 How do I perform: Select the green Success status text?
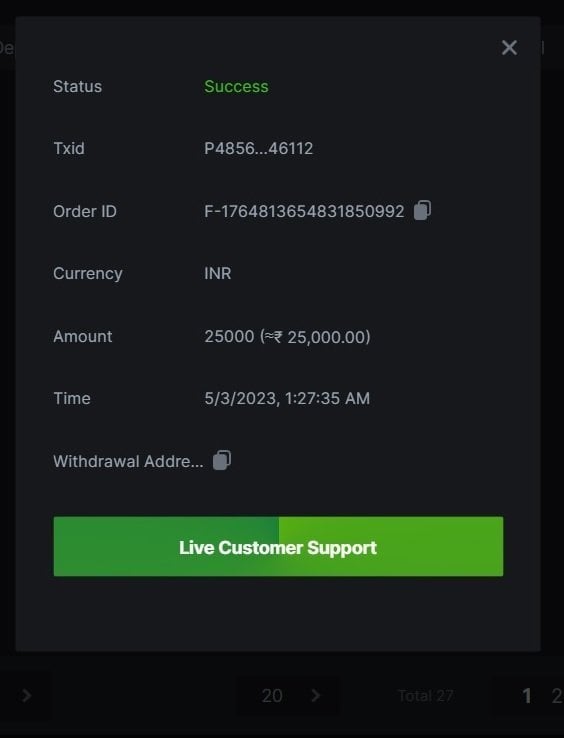[x=236, y=87]
